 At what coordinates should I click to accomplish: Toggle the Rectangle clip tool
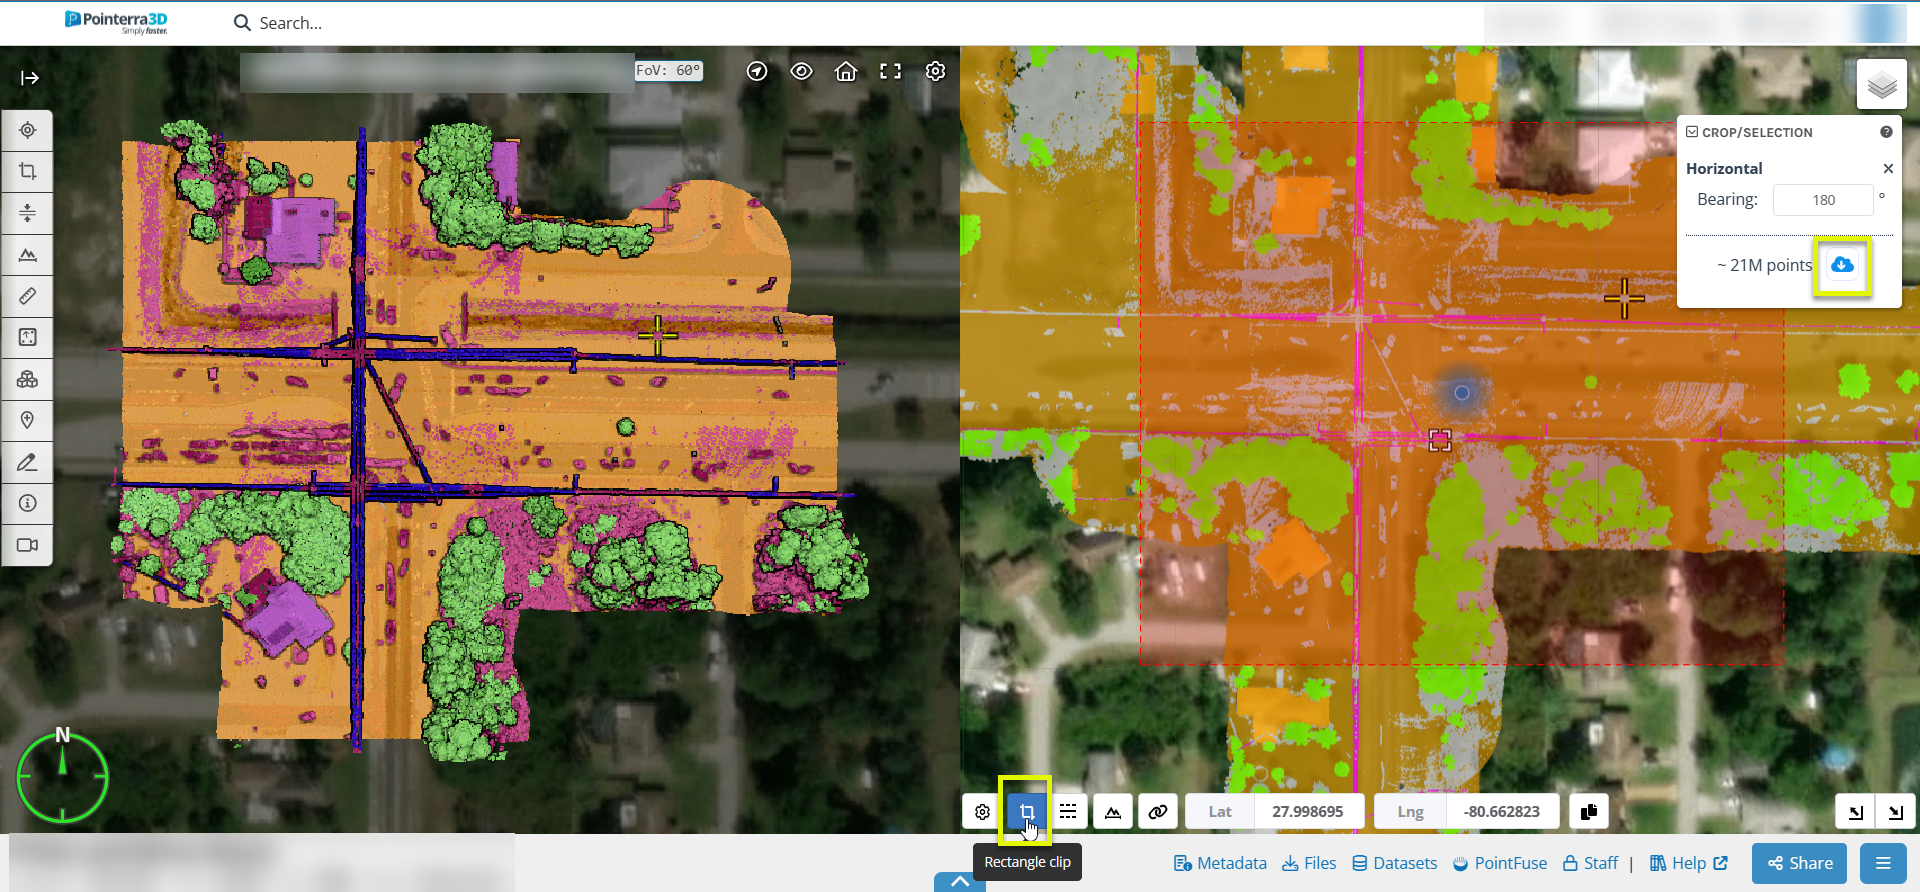point(1026,811)
